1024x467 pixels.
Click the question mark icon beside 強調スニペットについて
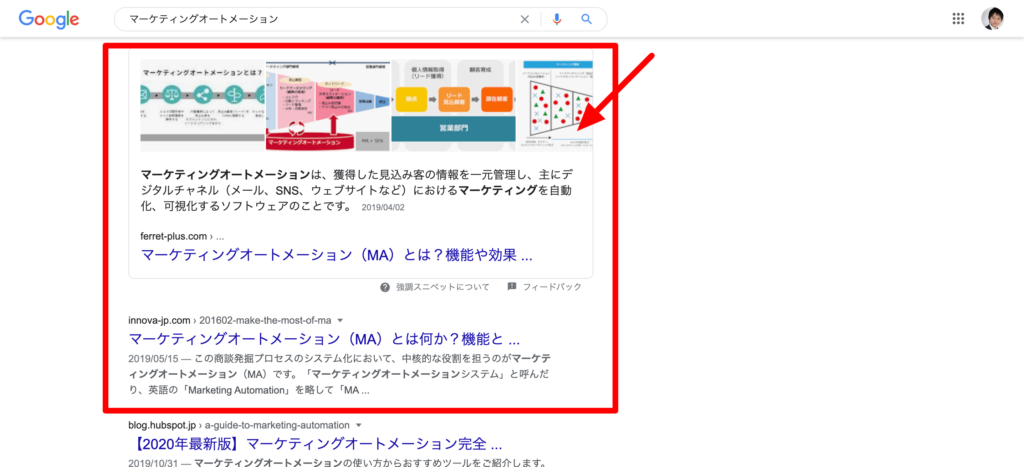click(385, 287)
